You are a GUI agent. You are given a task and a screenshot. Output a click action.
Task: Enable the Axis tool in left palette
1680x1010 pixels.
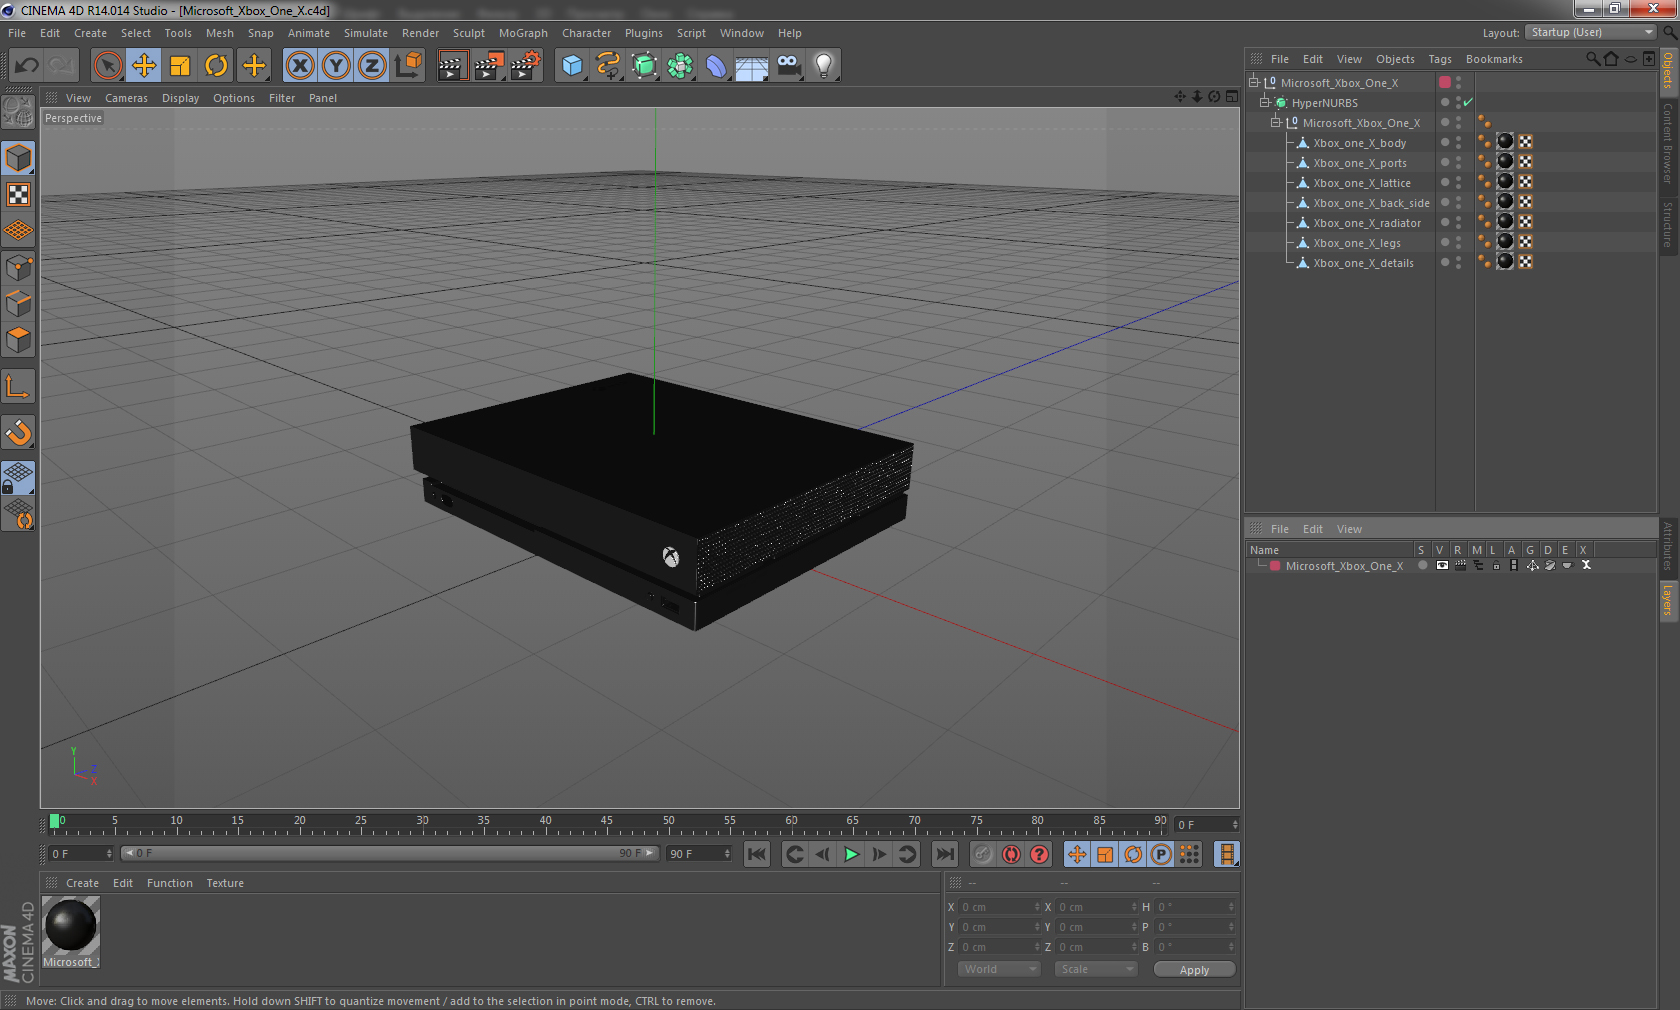[x=18, y=387]
